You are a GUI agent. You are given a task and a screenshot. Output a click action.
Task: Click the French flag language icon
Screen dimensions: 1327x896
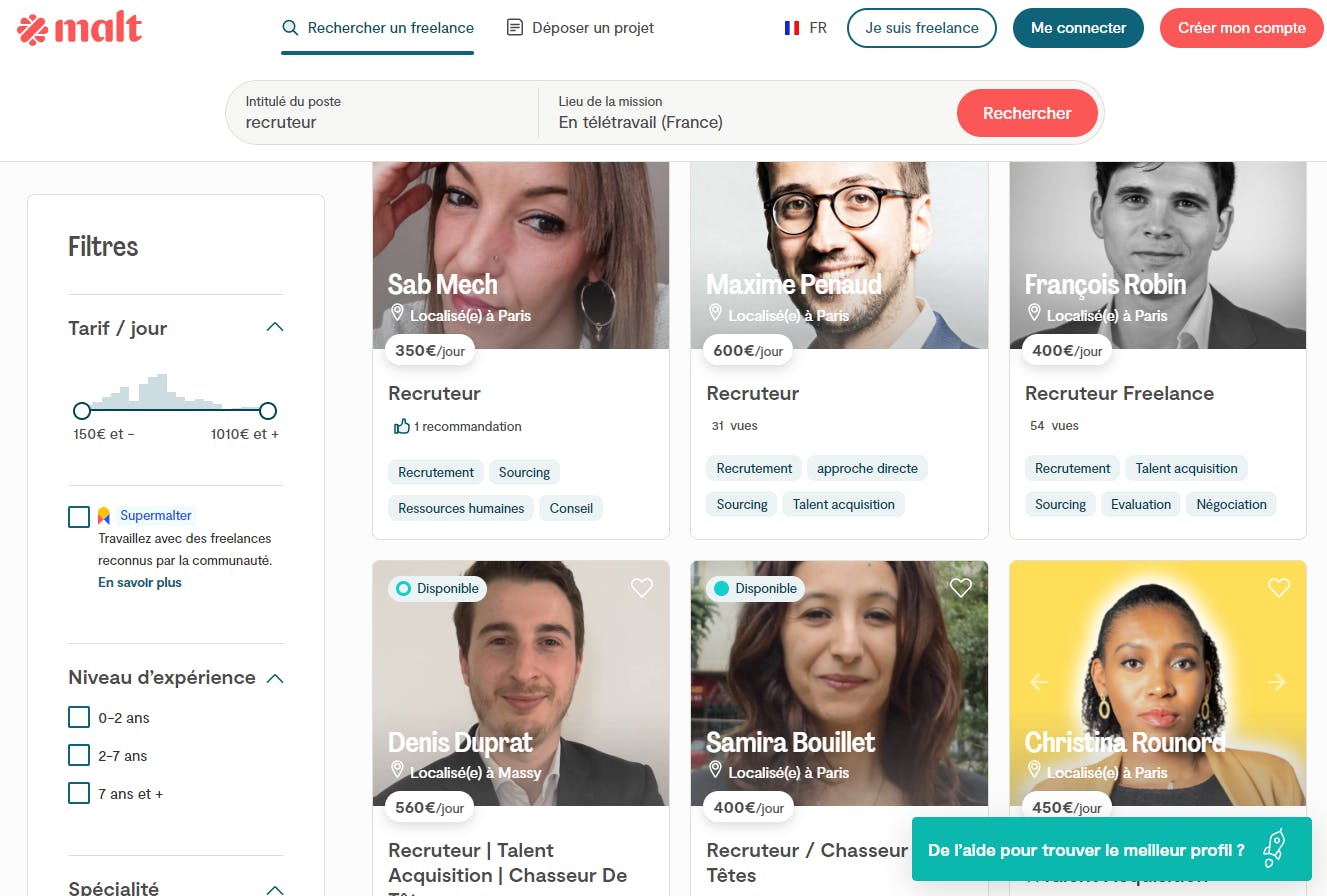(x=793, y=28)
